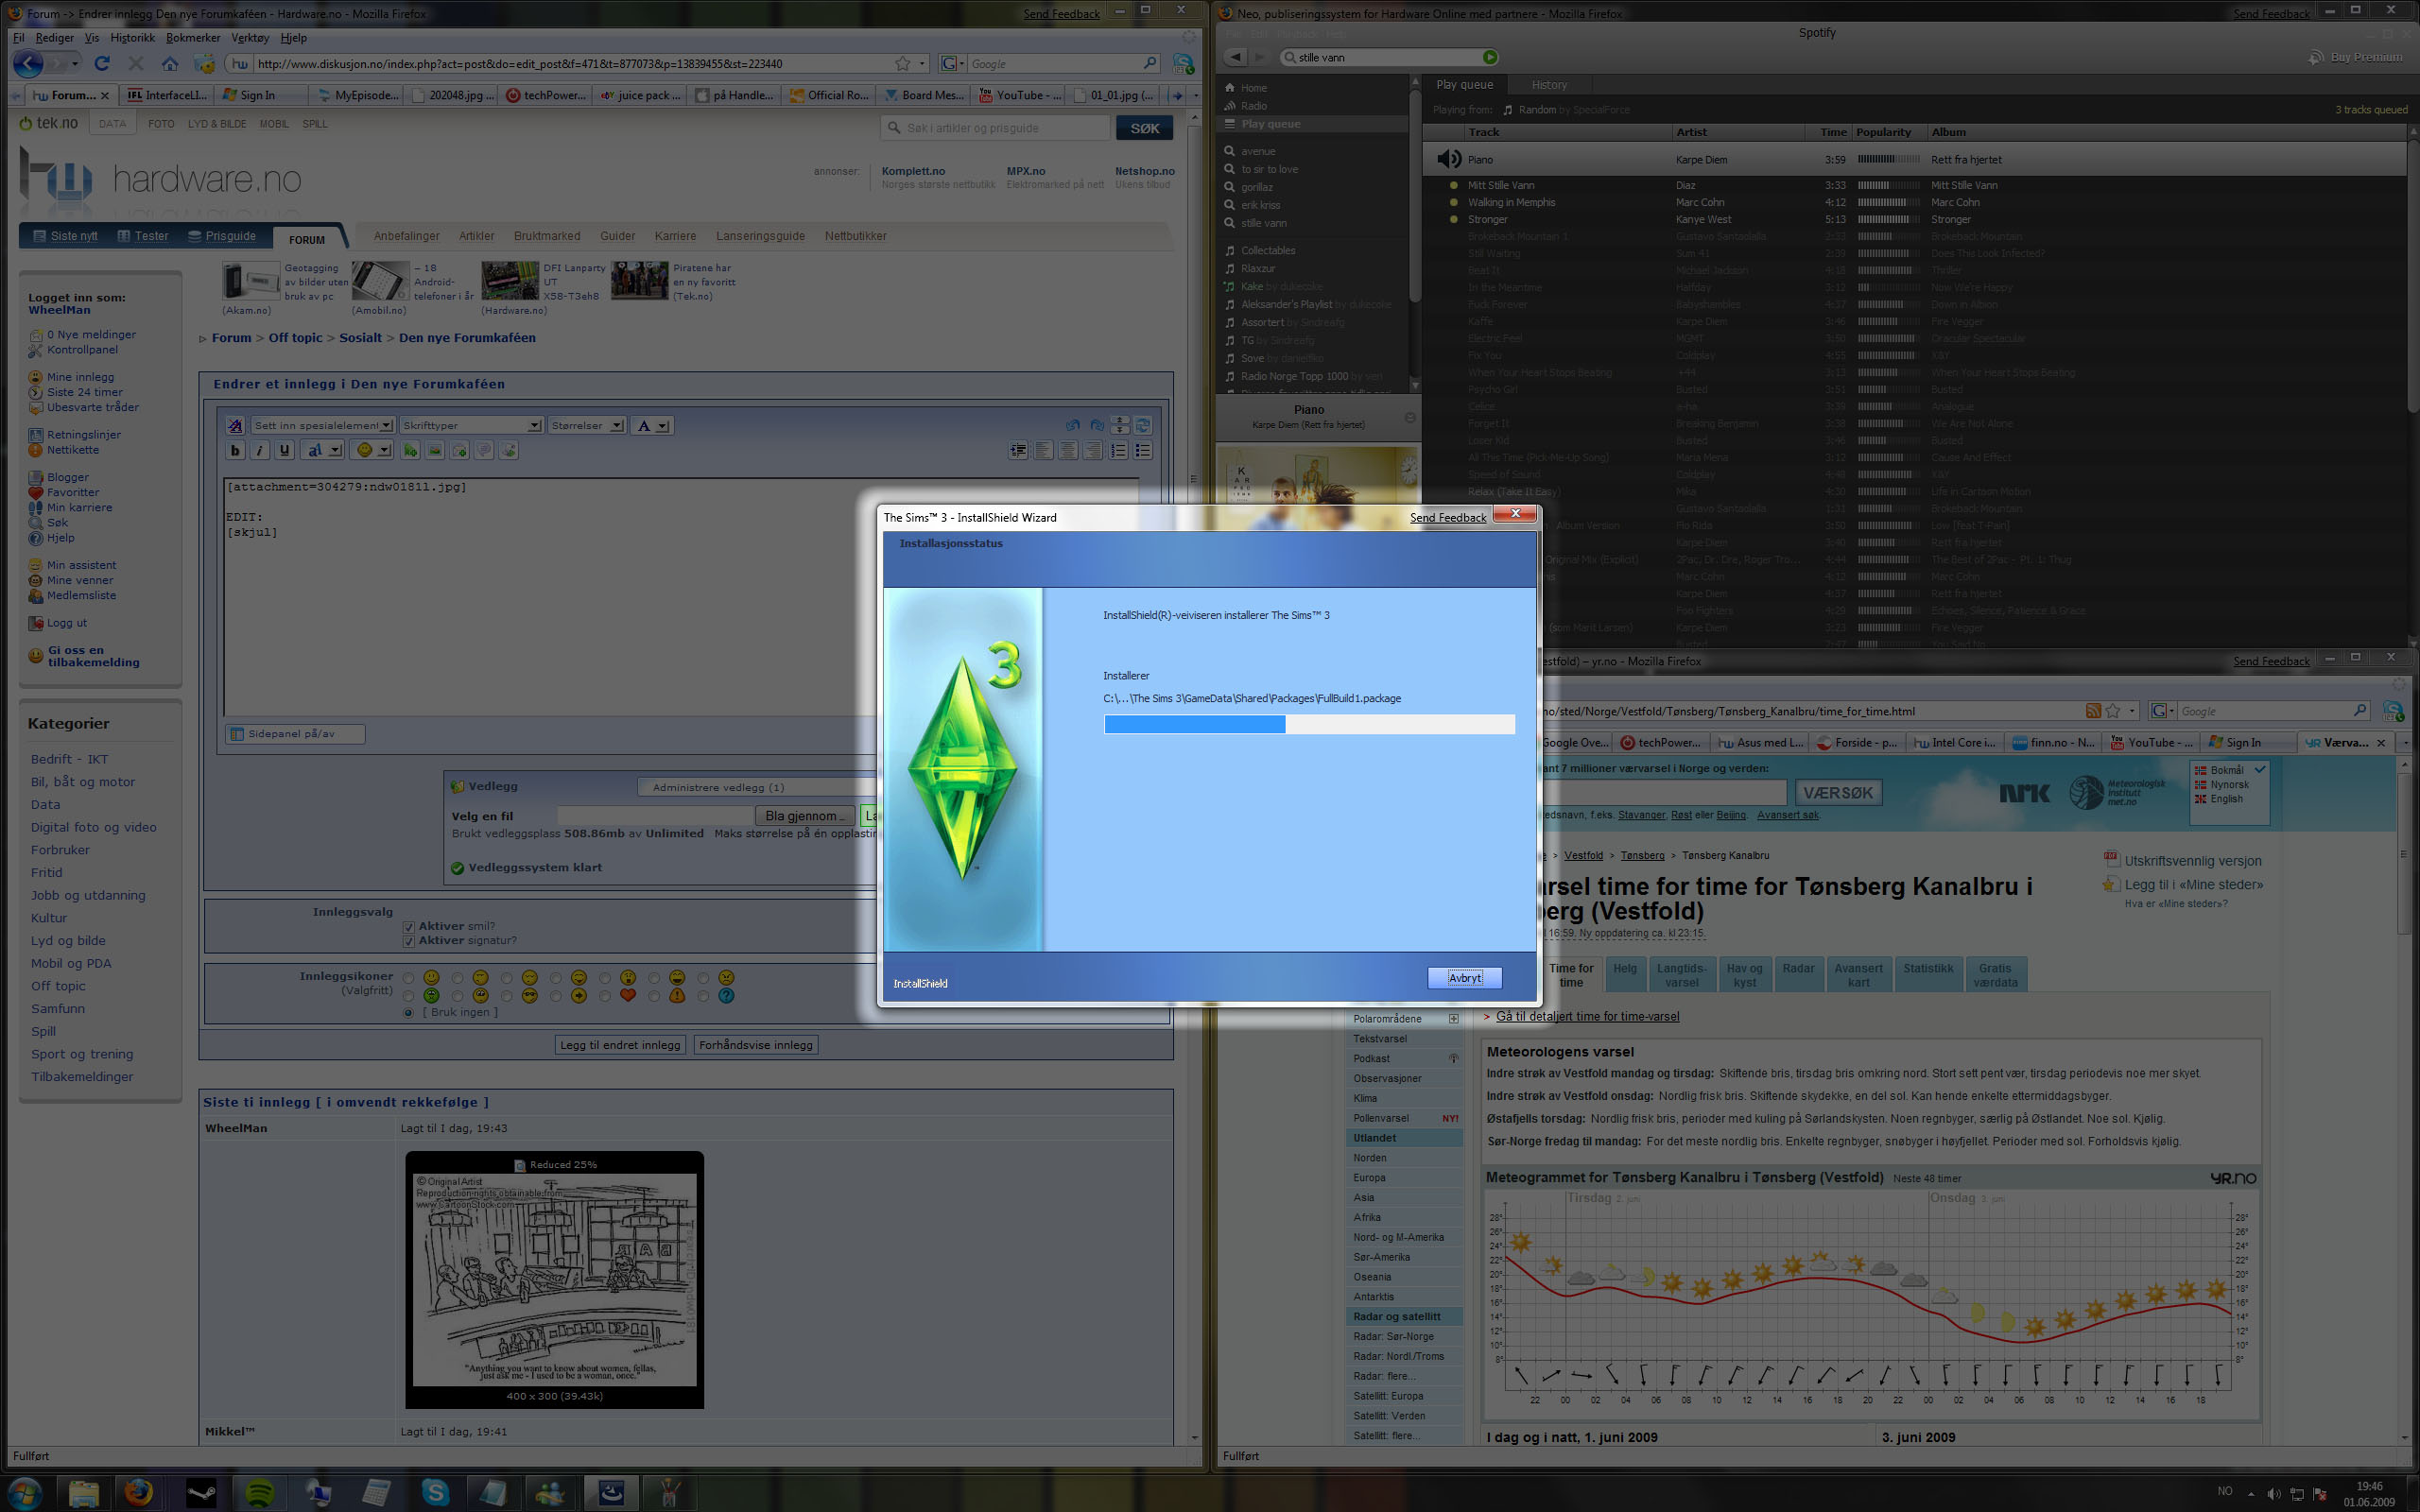Click Firefox back arrow in forum window
Screen dimensions: 2420x1512
pos(28,63)
